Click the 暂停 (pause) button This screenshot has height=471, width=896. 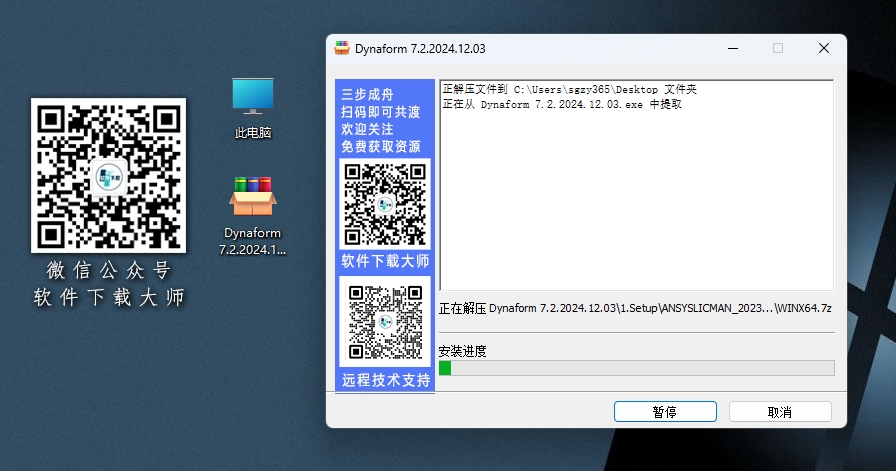tap(665, 412)
